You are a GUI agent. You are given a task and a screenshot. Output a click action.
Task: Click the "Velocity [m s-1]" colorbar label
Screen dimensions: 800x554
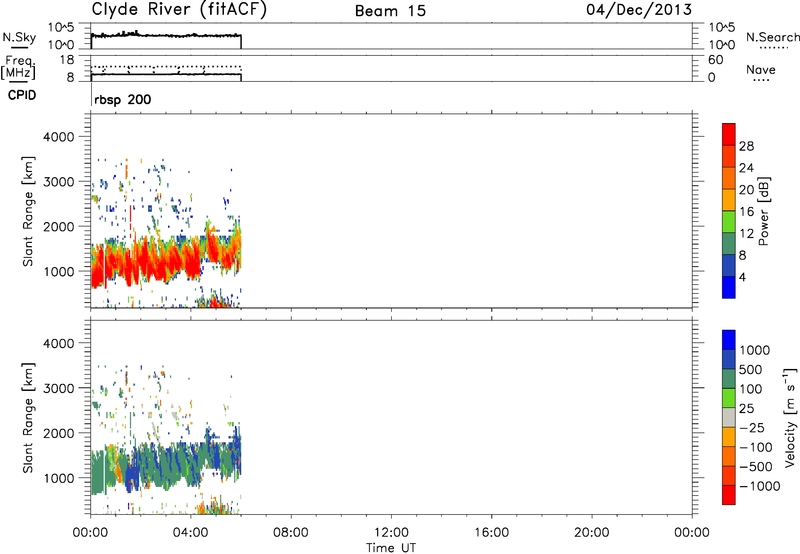(790, 417)
